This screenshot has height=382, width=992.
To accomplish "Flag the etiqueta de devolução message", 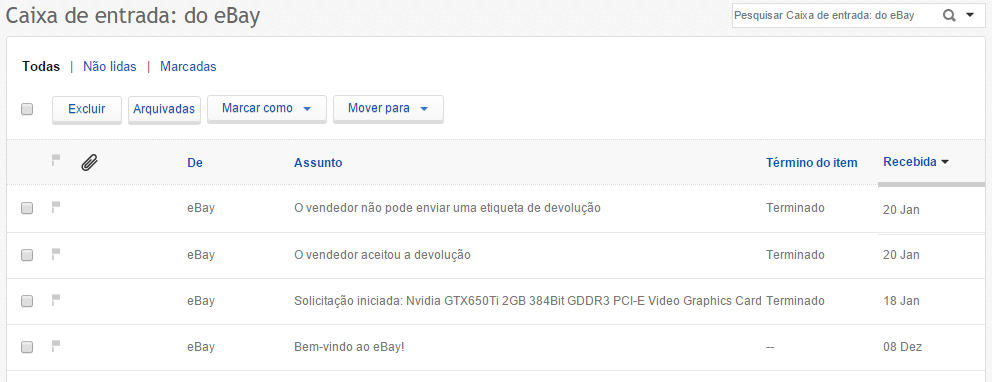I will click(x=56, y=207).
